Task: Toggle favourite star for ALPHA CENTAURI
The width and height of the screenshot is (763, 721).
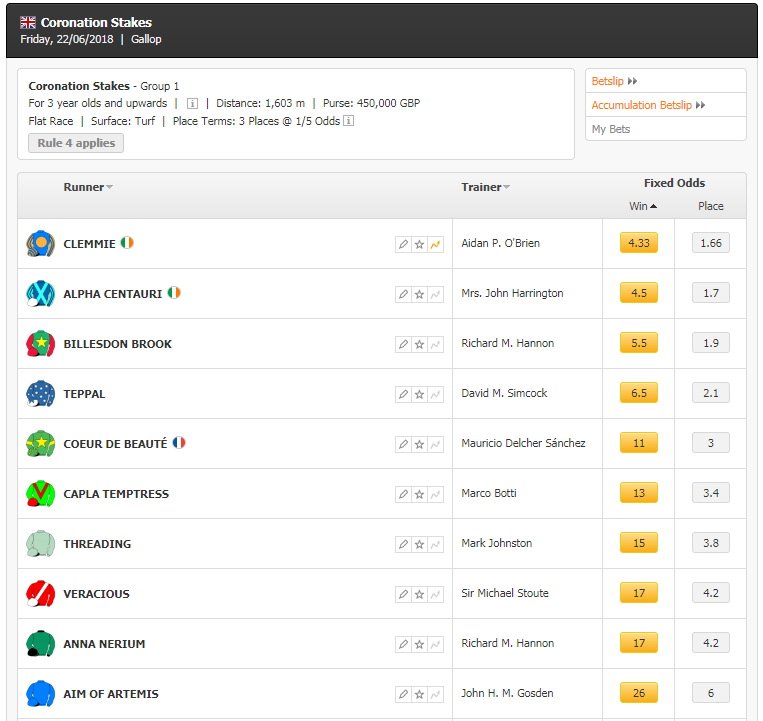Action: [x=419, y=294]
